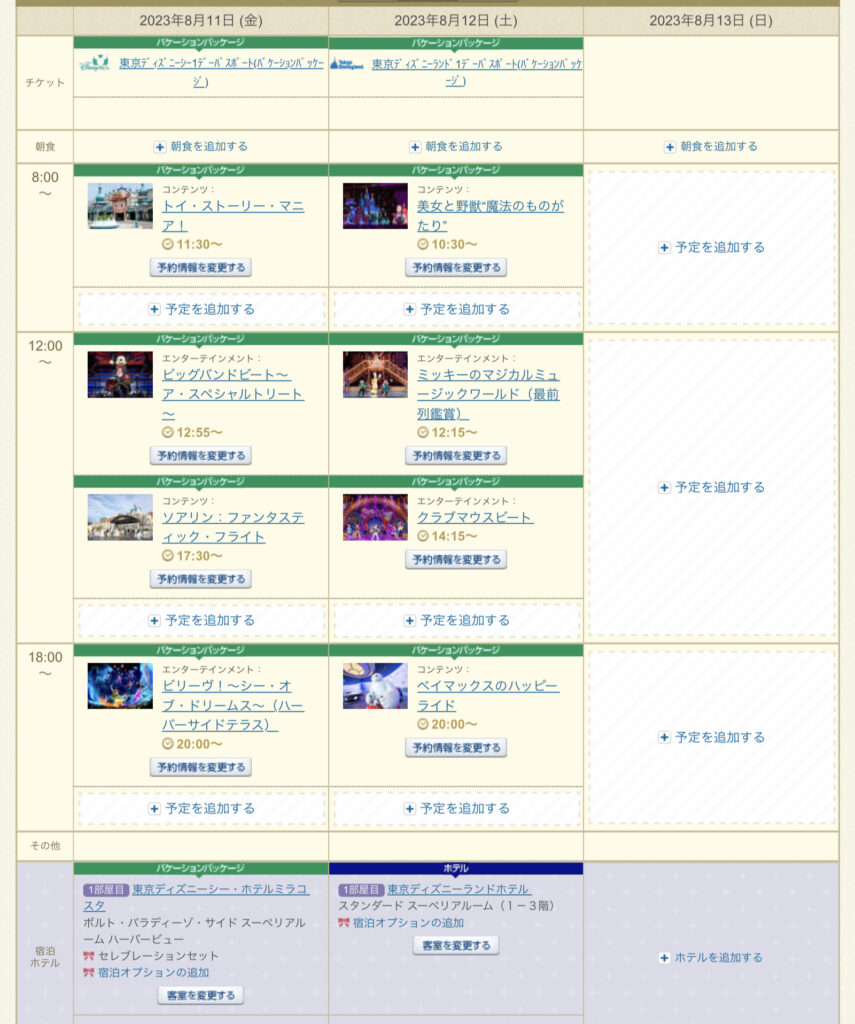Open トイ・ストーリー・マニア！ link
Viewport: 855px width, 1024px height.
coord(233,216)
